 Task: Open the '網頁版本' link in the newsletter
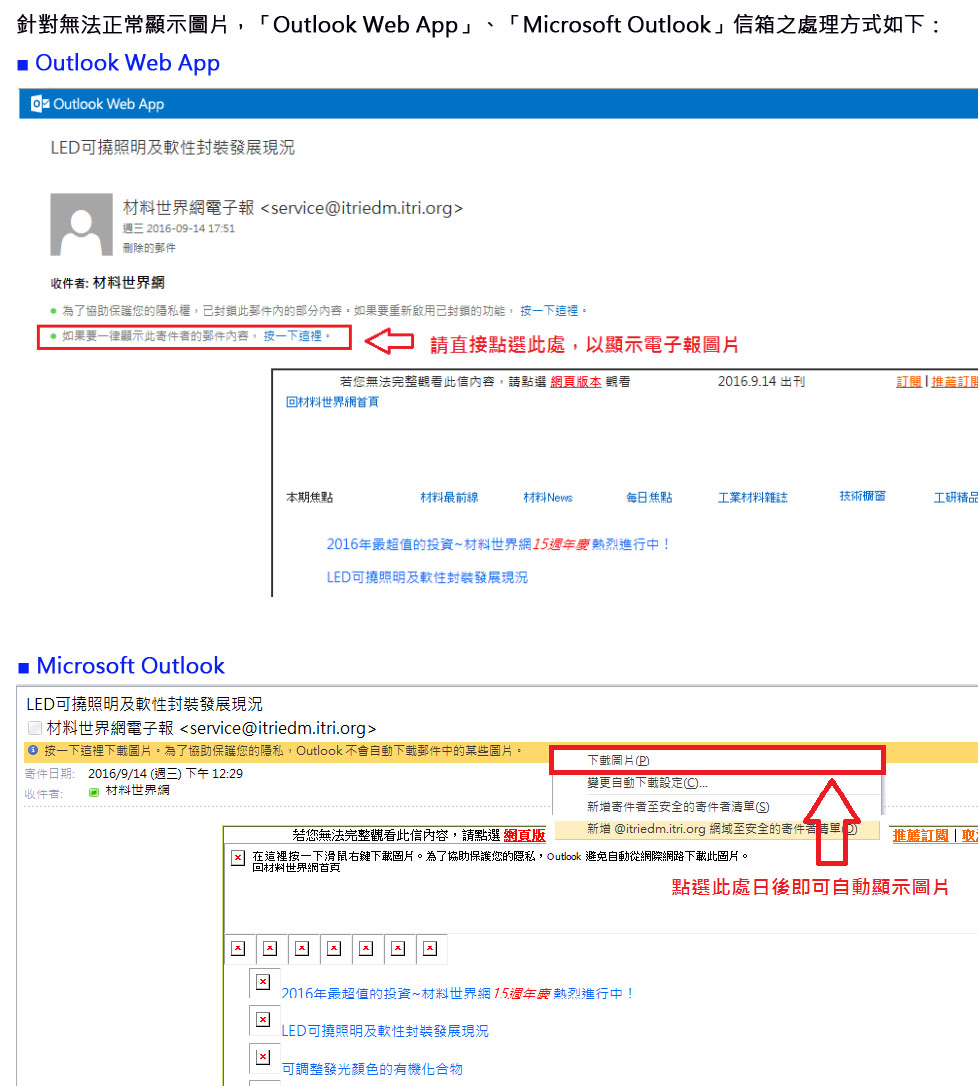pyautogui.click(x=576, y=382)
